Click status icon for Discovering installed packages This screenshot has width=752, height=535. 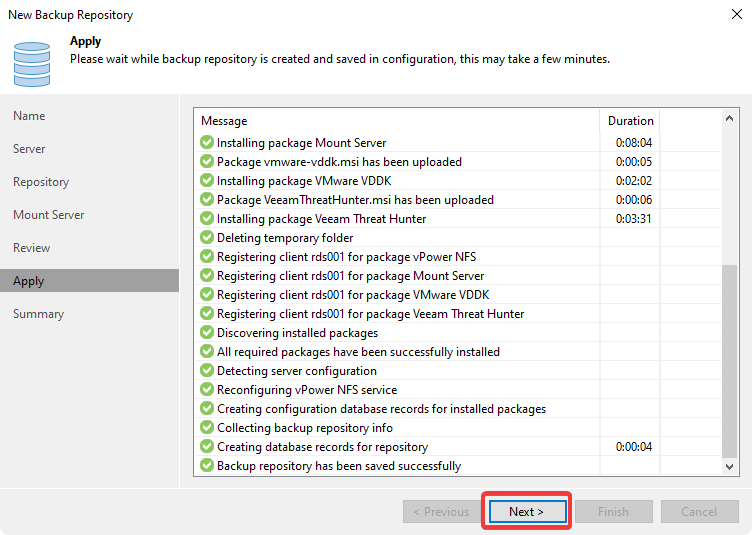click(x=207, y=333)
